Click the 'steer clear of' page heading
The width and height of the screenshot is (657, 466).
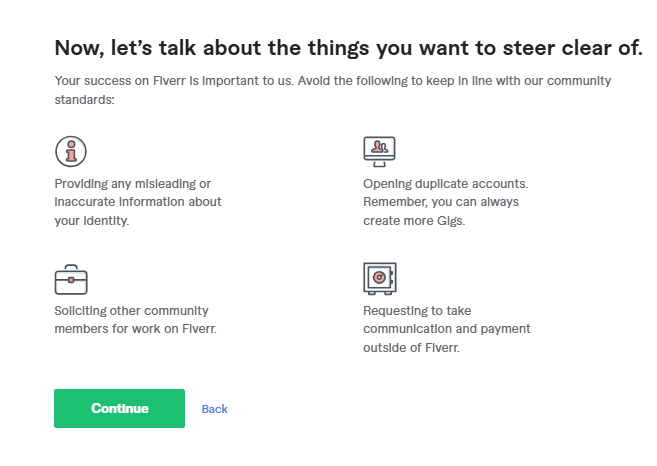click(348, 47)
